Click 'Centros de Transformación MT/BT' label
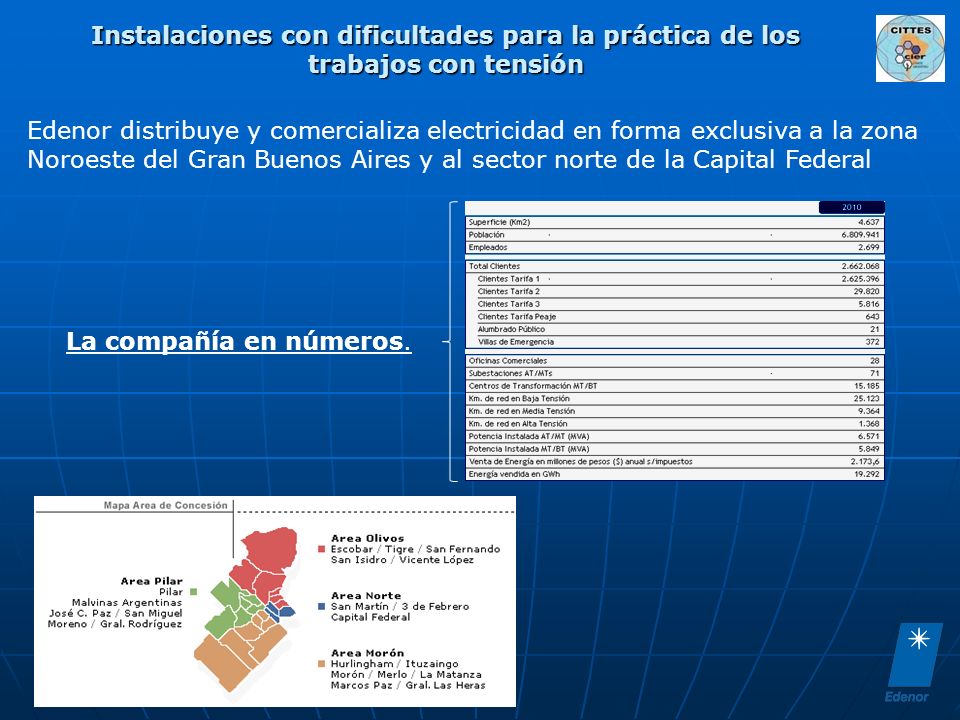This screenshot has width=960, height=720. click(x=533, y=386)
